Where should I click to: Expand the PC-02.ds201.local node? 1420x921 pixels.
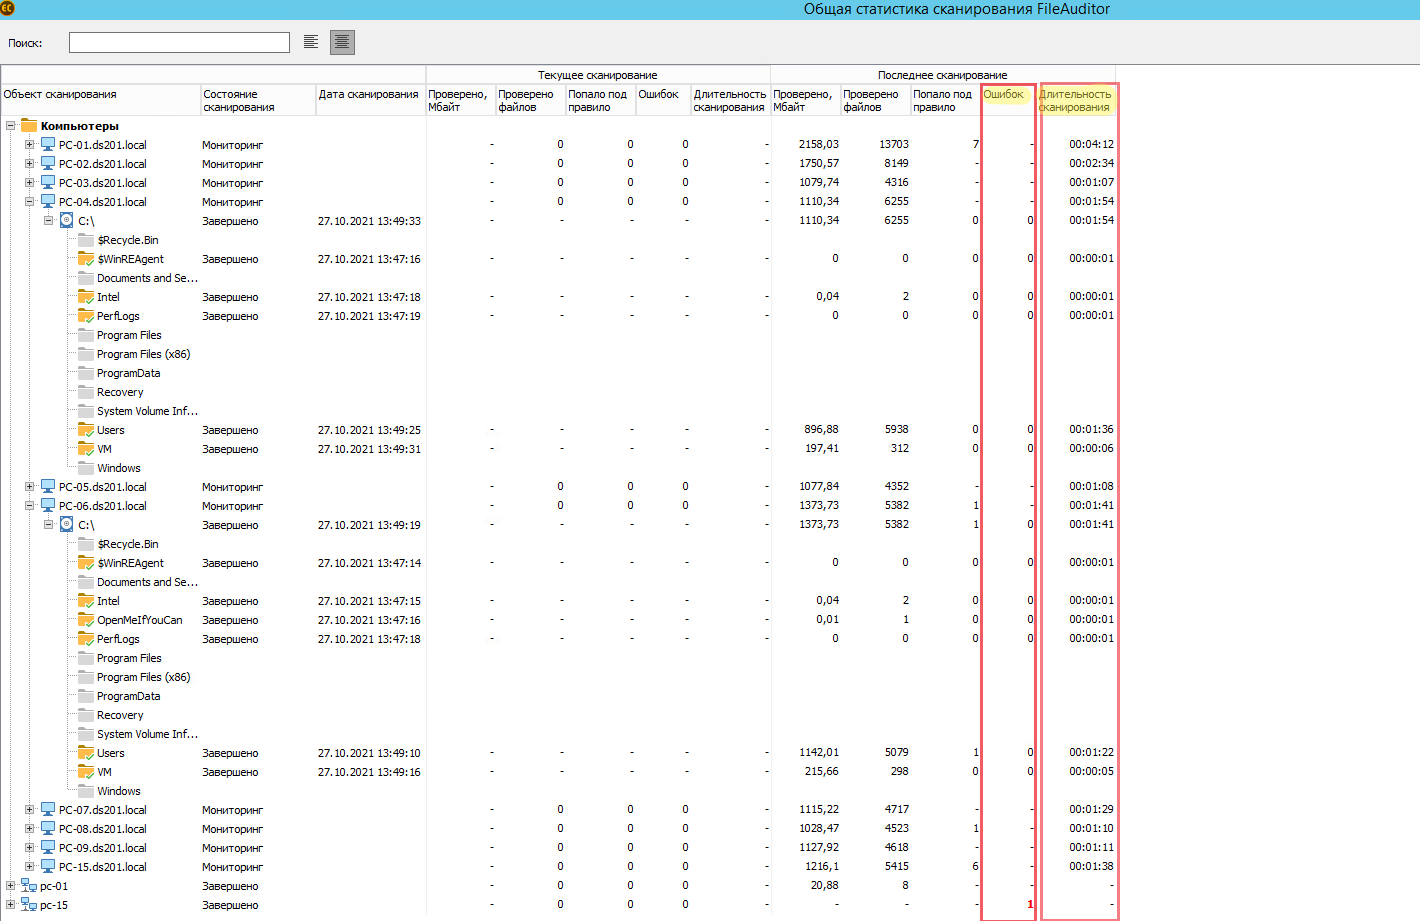click(29, 164)
